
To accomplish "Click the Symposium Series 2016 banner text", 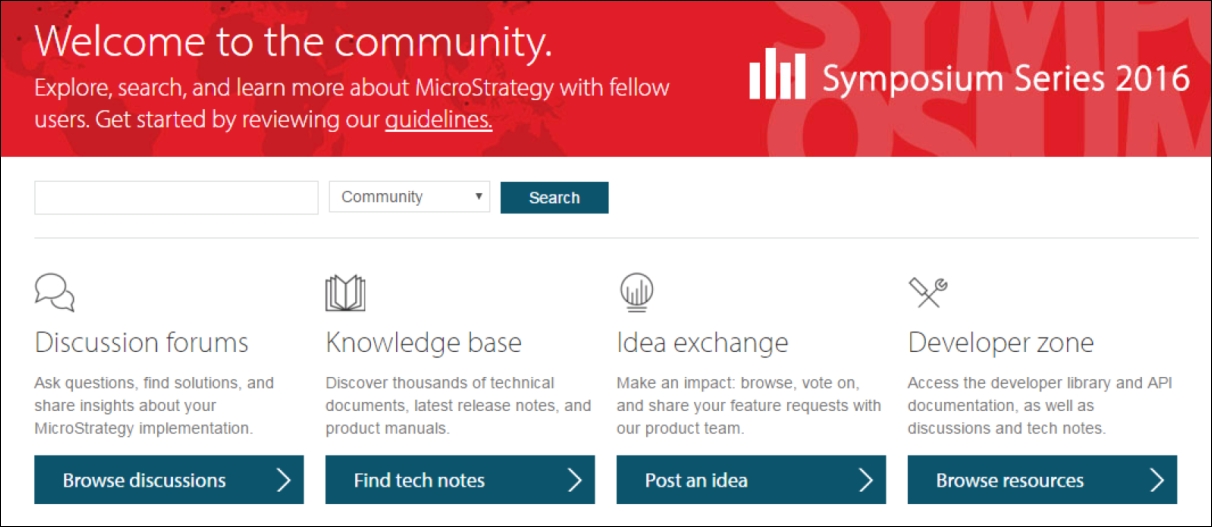I will 1006,79.
